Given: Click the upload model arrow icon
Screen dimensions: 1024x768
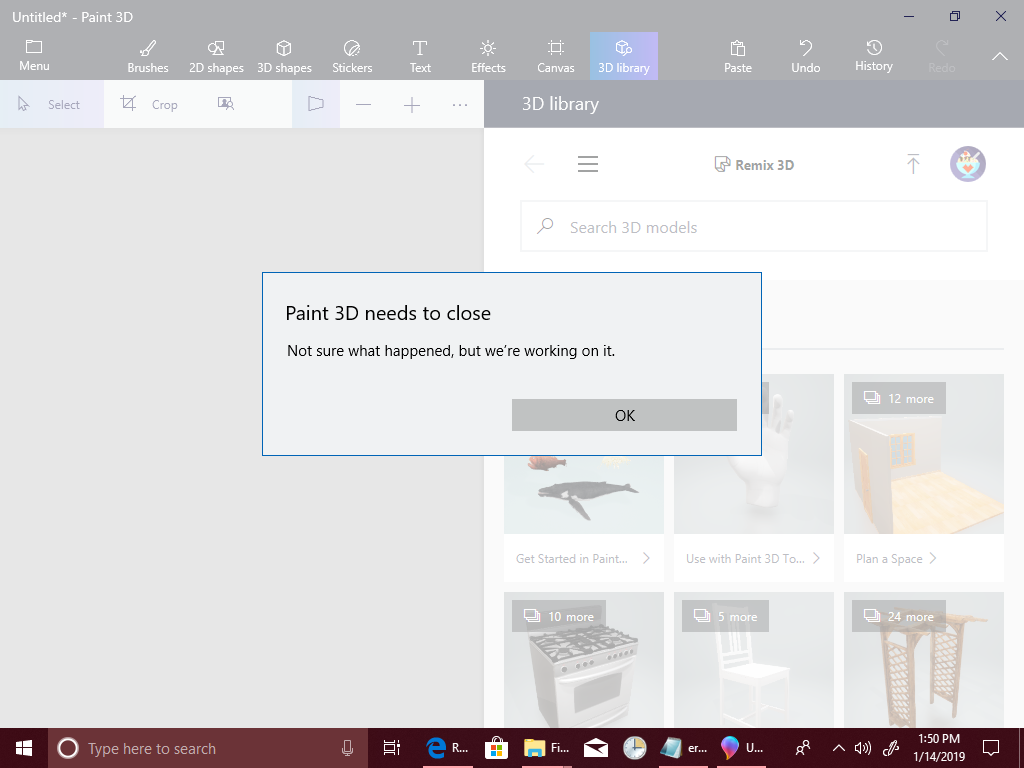Looking at the screenshot, I should [913, 164].
